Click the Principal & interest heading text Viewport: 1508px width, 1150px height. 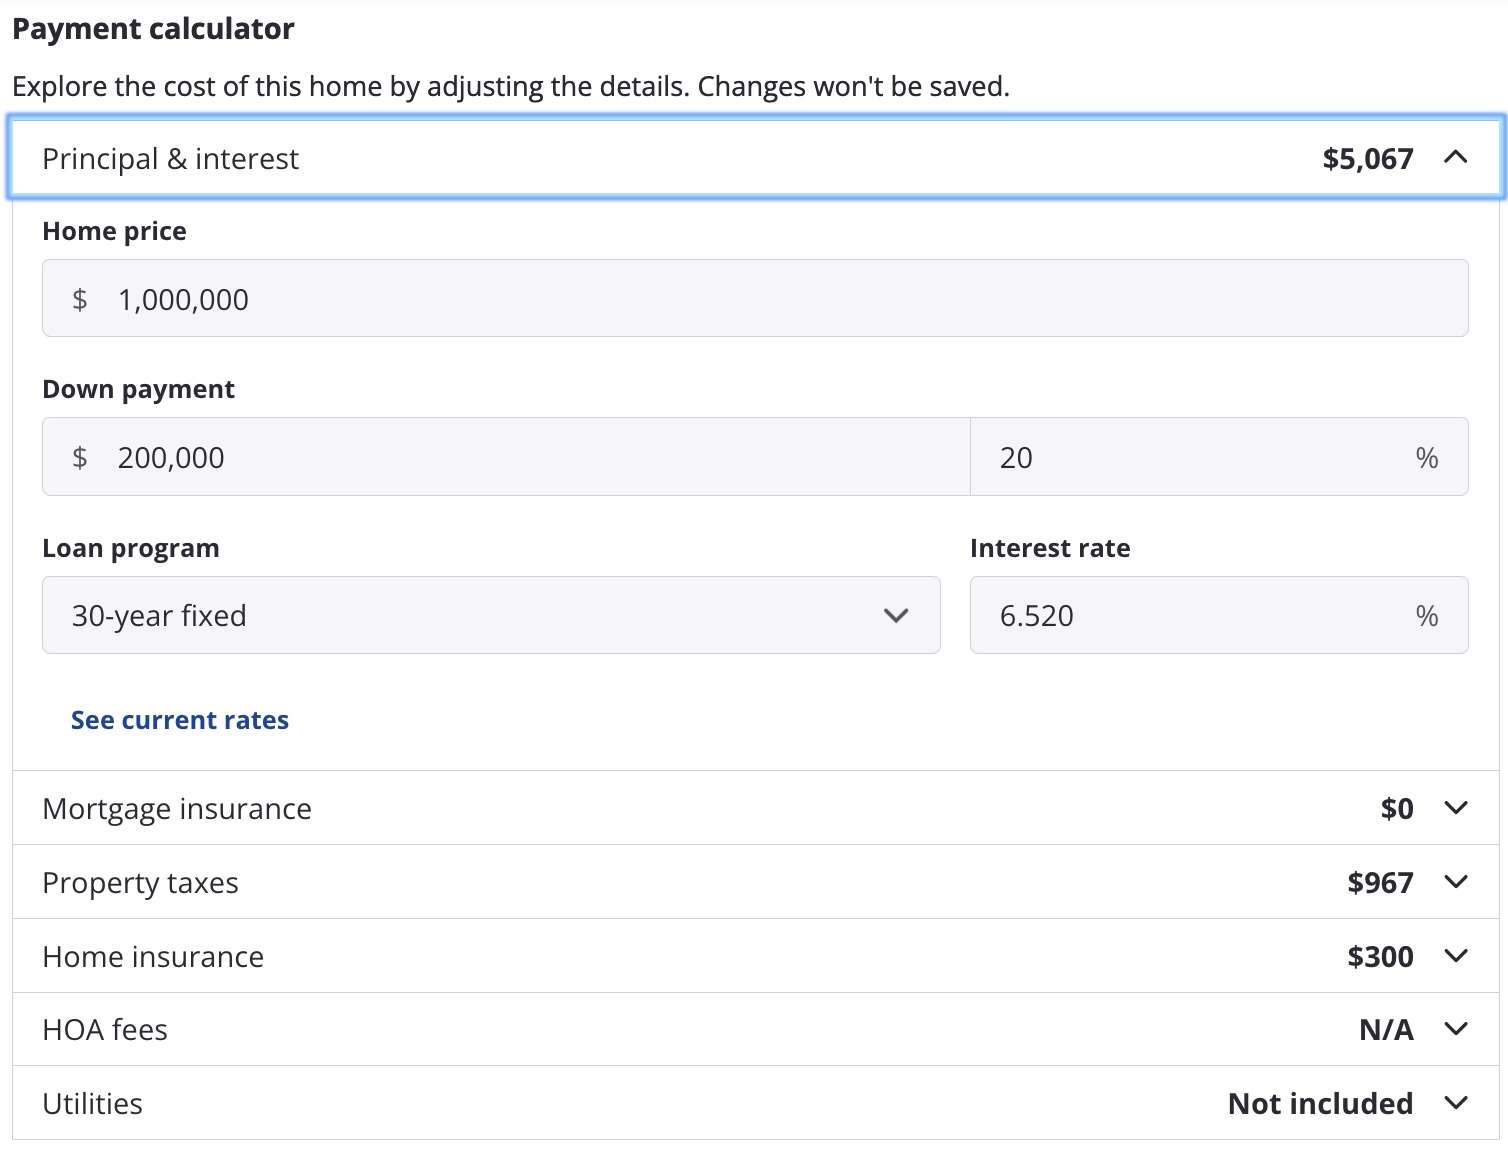170,159
